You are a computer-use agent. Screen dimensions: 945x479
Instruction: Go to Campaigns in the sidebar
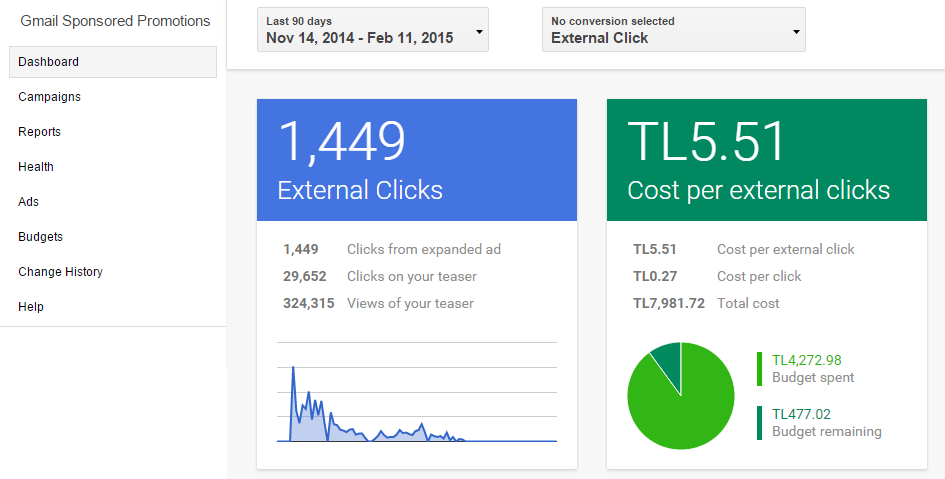point(50,97)
